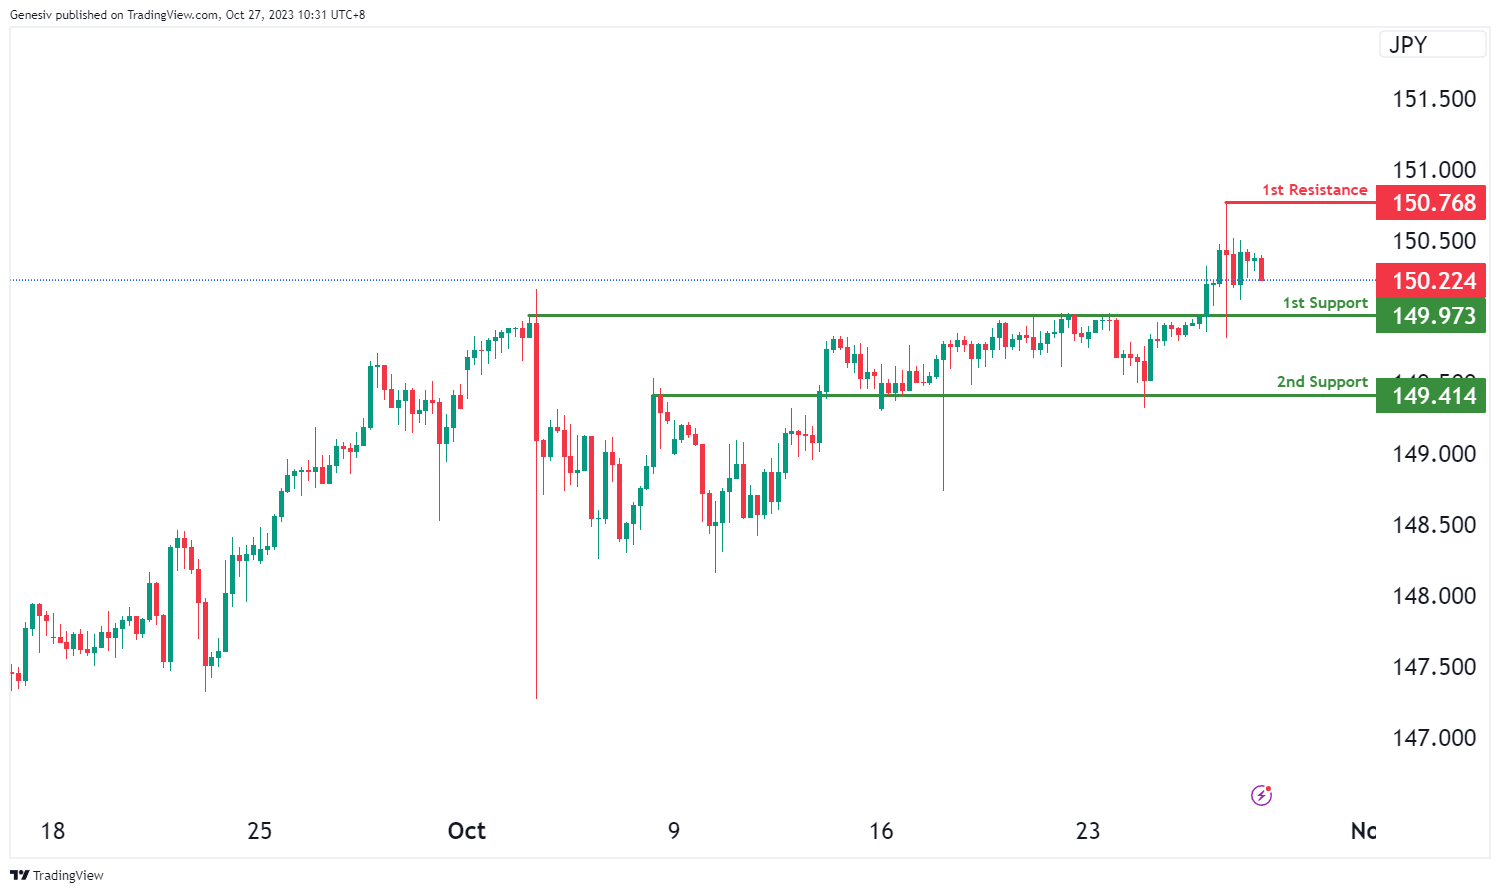Click the 151.500 price scale label
The width and height of the screenshot is (1500, 893).
tap(1434, 99)
